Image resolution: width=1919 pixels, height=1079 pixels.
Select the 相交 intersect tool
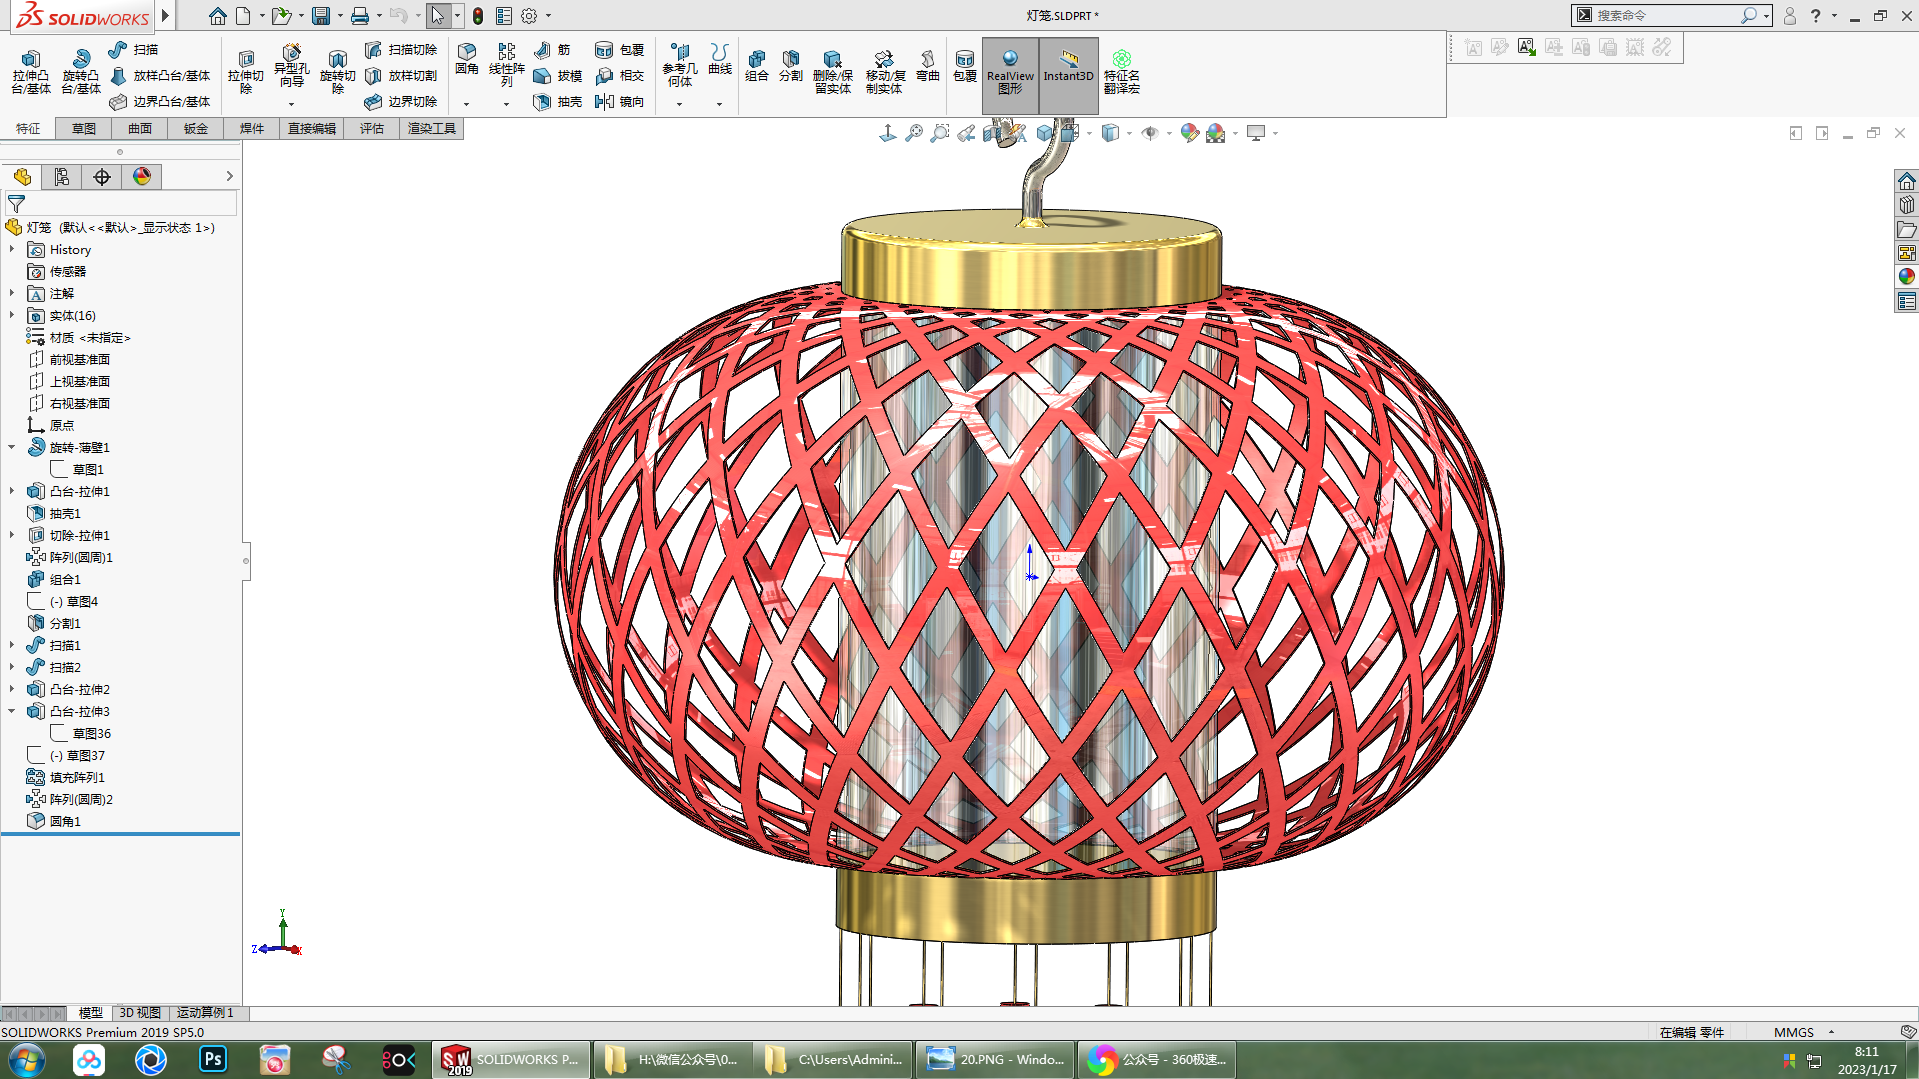(x=619, y=75)
